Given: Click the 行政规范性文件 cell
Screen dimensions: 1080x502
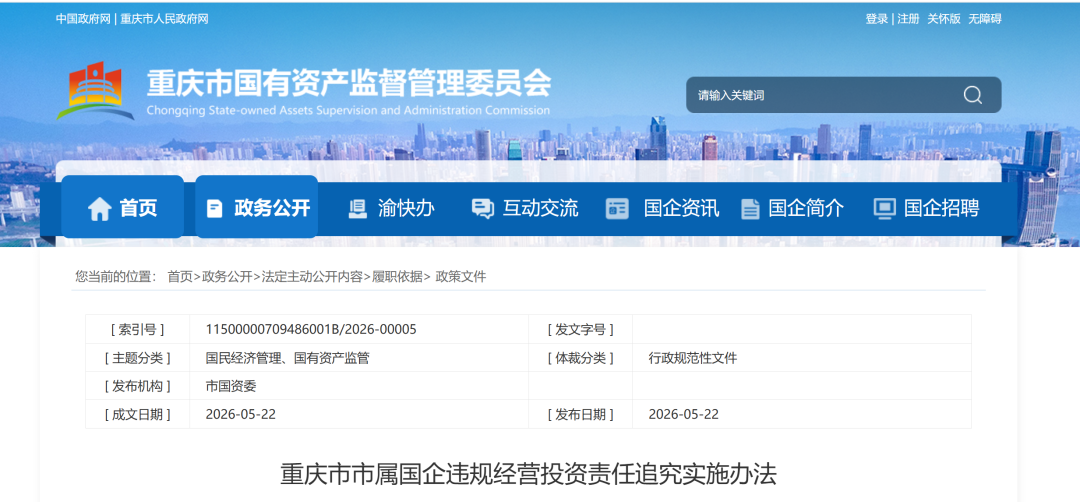Looking at the screenshot, I should (693, 358).
